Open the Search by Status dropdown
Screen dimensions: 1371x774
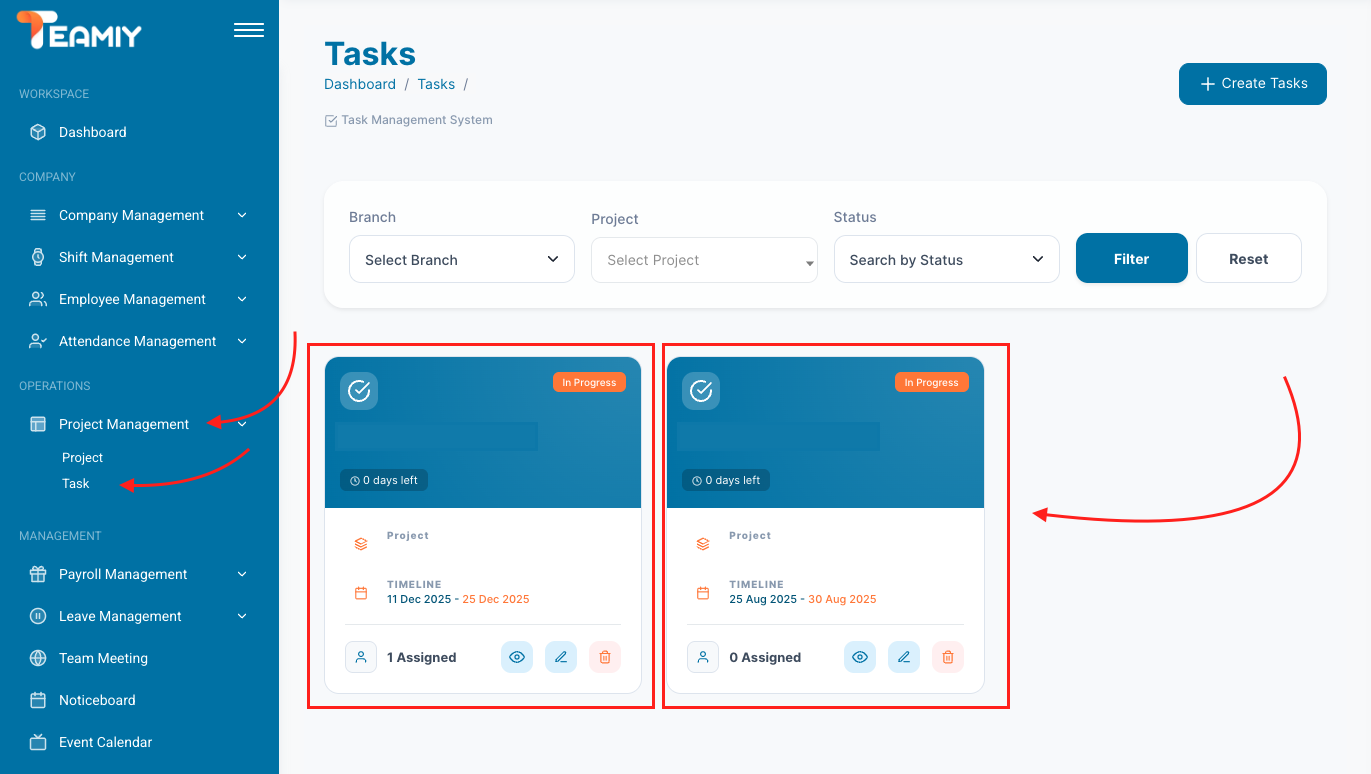coord(946,260)
